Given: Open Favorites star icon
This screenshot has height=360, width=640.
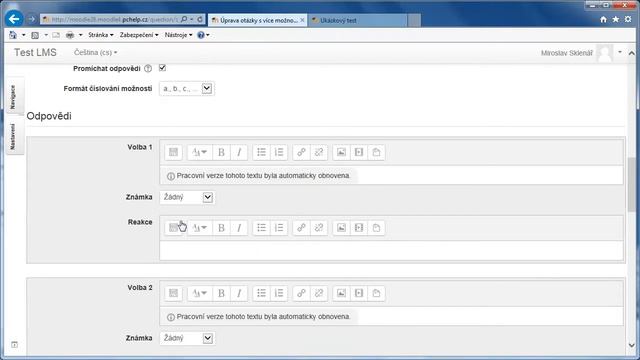Looking at the screenshot, I should pyautogui.click(x=616, y=19).
